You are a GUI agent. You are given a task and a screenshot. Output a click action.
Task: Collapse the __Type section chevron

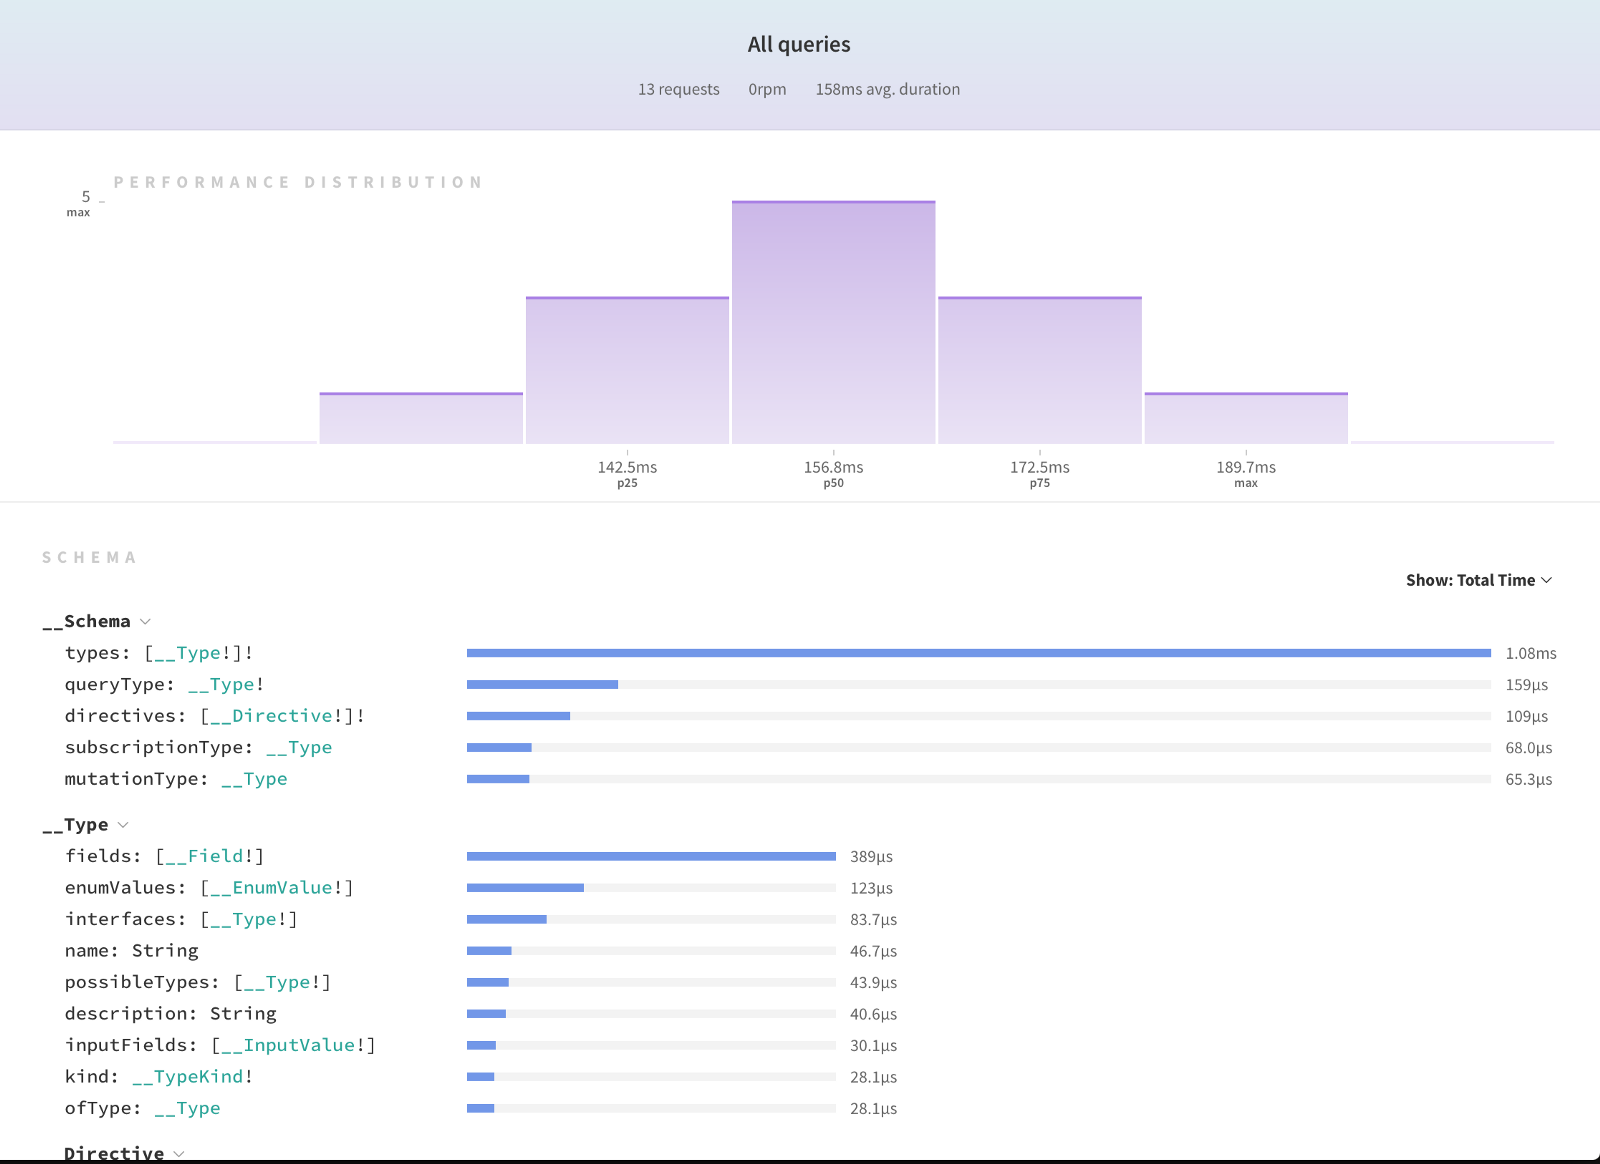123,825
